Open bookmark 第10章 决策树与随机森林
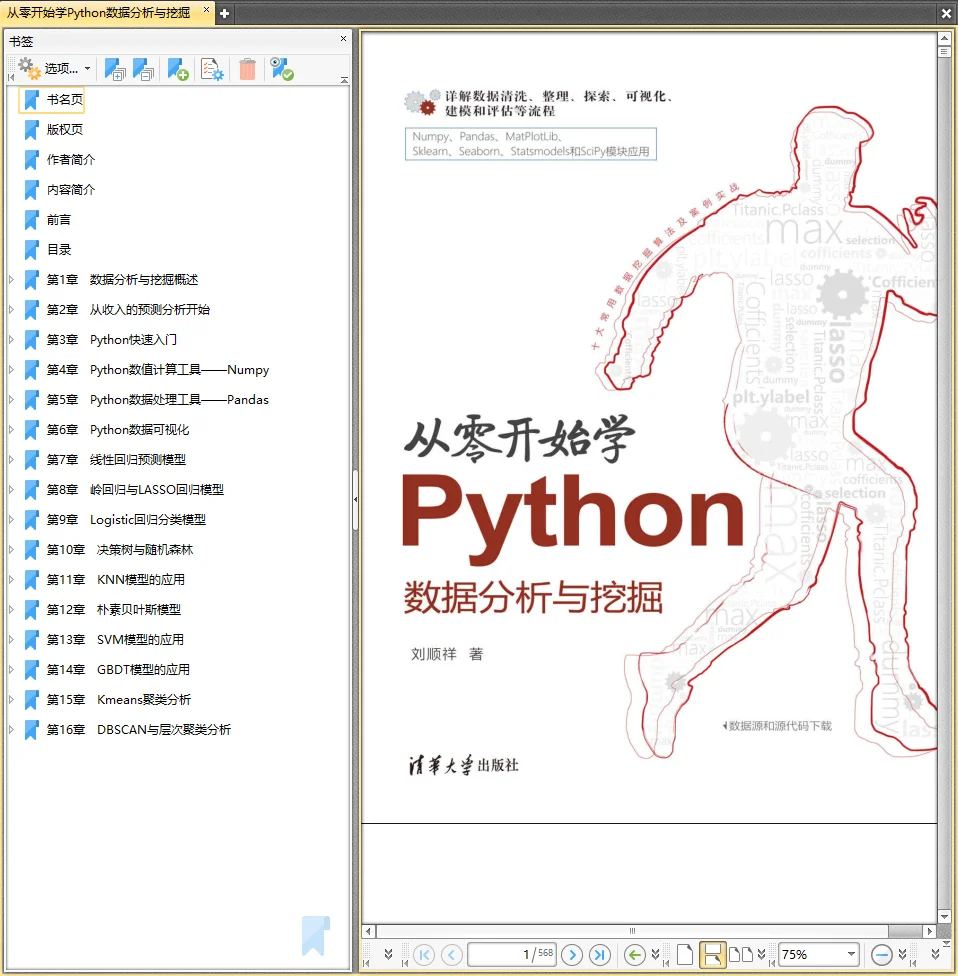Screen dimensions: 958x976 click(120, 550)
